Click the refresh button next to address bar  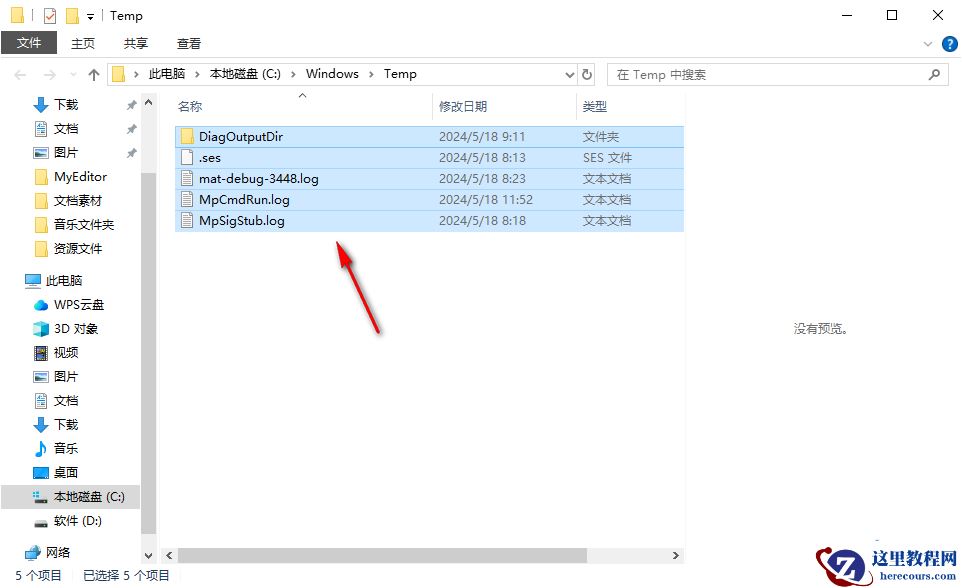(586, 73)
